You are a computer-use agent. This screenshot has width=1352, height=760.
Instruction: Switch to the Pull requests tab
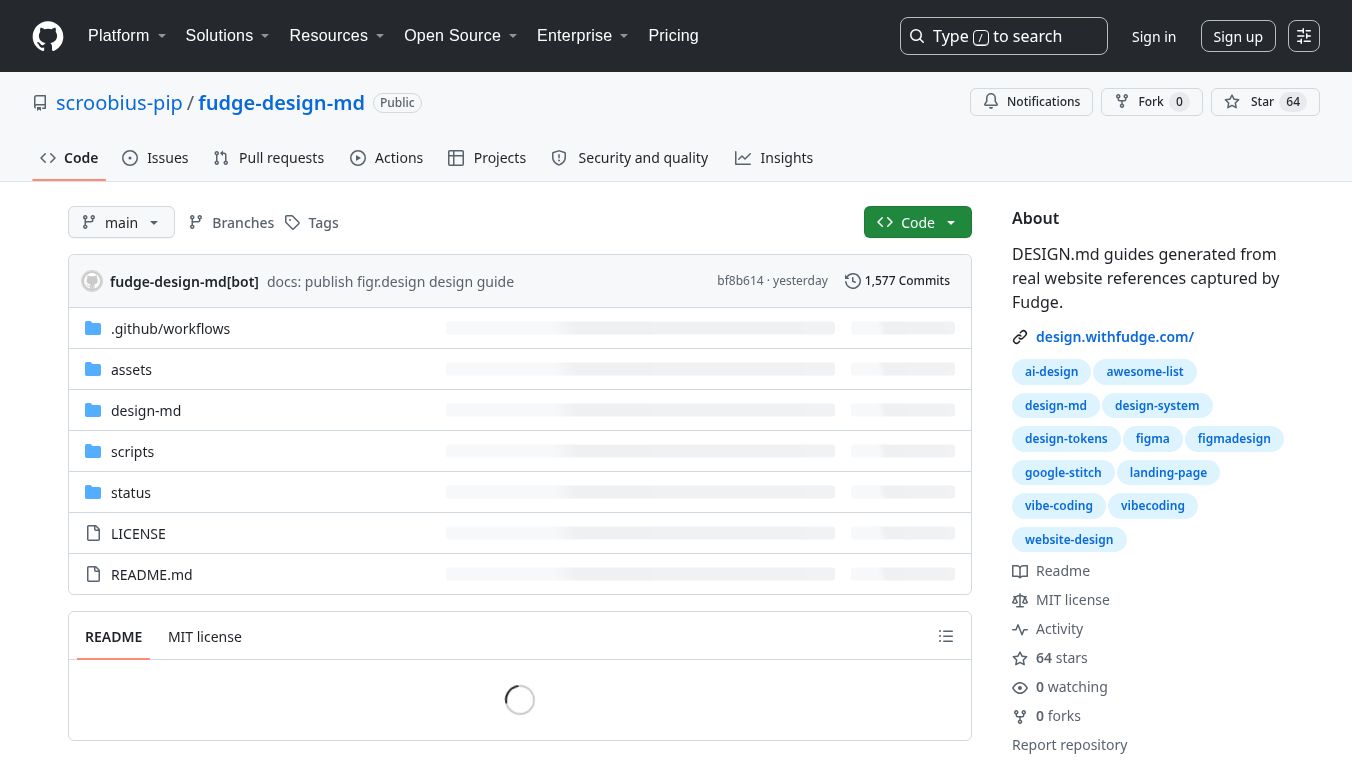coord(269,158)
